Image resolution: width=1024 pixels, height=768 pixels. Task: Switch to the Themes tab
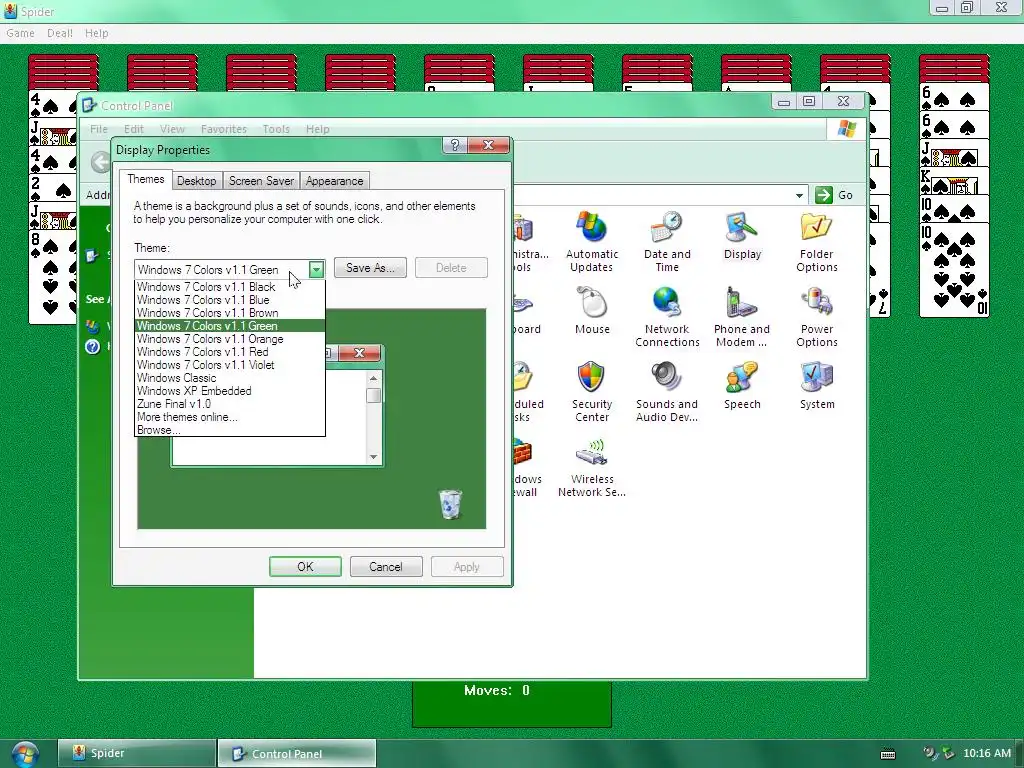tap(146, 180)
